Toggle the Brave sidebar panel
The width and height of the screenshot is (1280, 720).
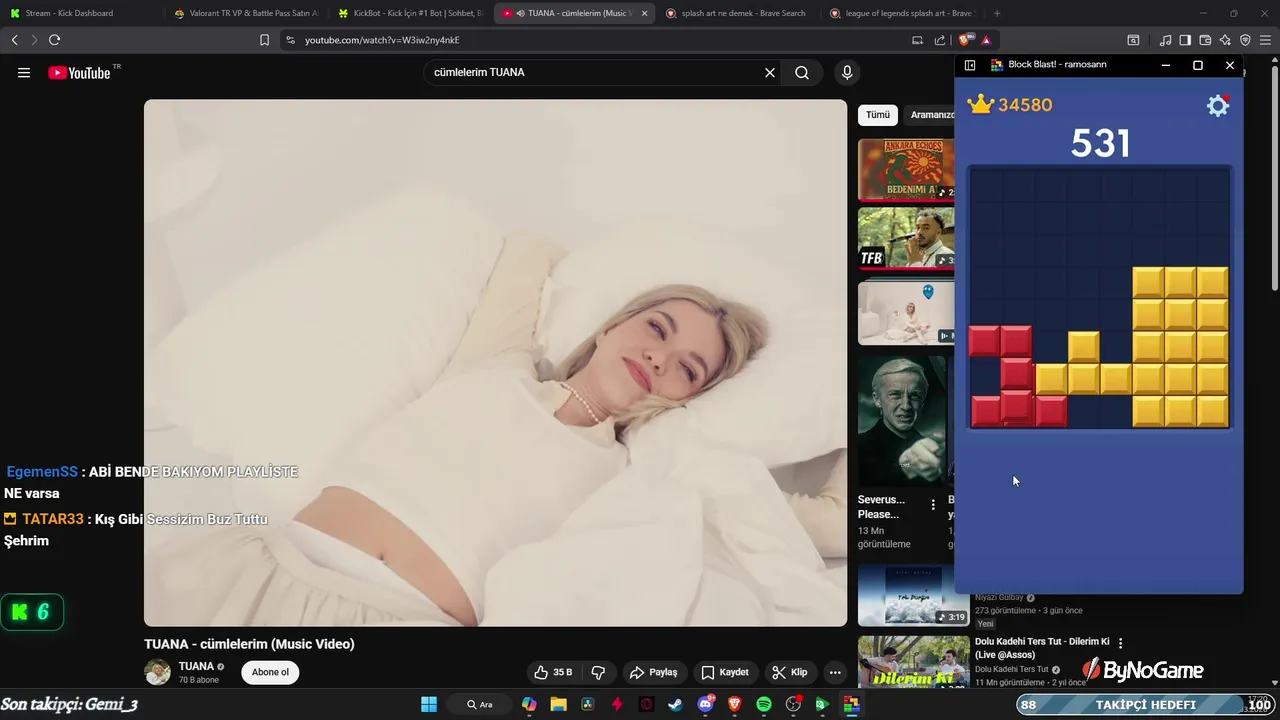(x=1185, y=40)
